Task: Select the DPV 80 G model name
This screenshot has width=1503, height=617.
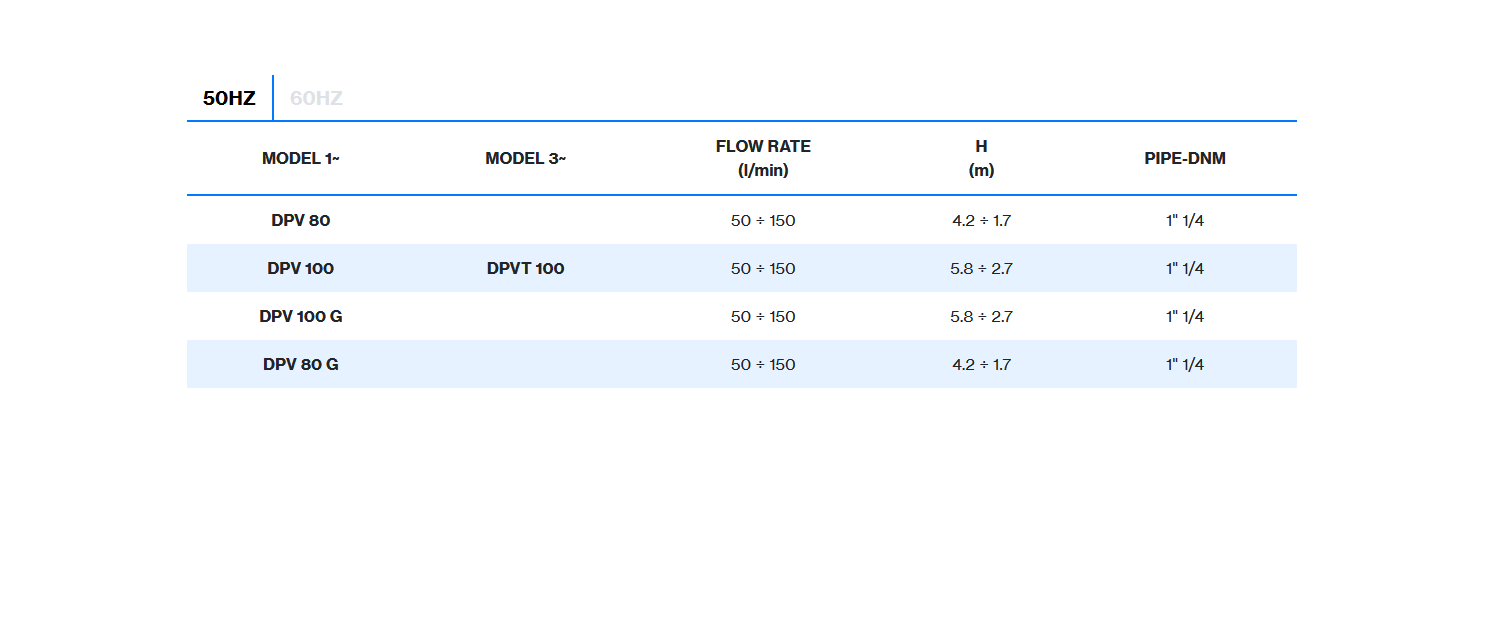Action: click(301, 364)
